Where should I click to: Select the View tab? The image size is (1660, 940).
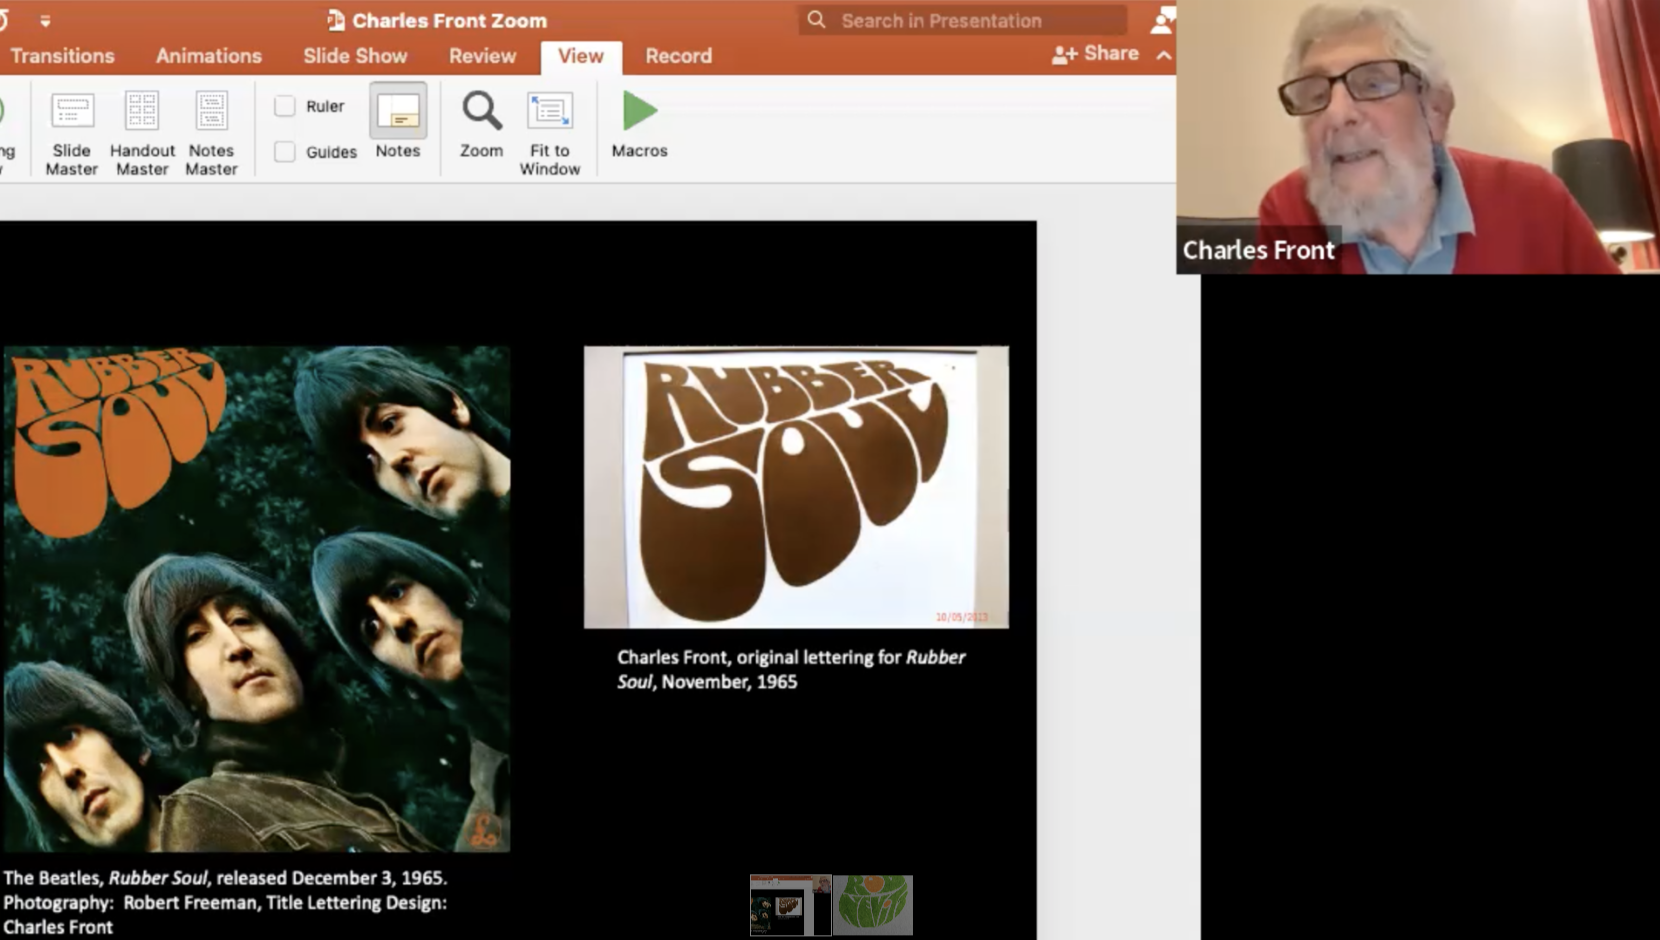[581, 57]
